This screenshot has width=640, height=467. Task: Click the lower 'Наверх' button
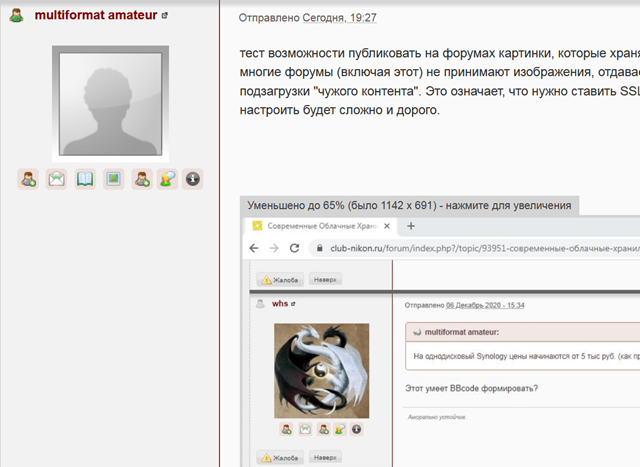(325, 458)
